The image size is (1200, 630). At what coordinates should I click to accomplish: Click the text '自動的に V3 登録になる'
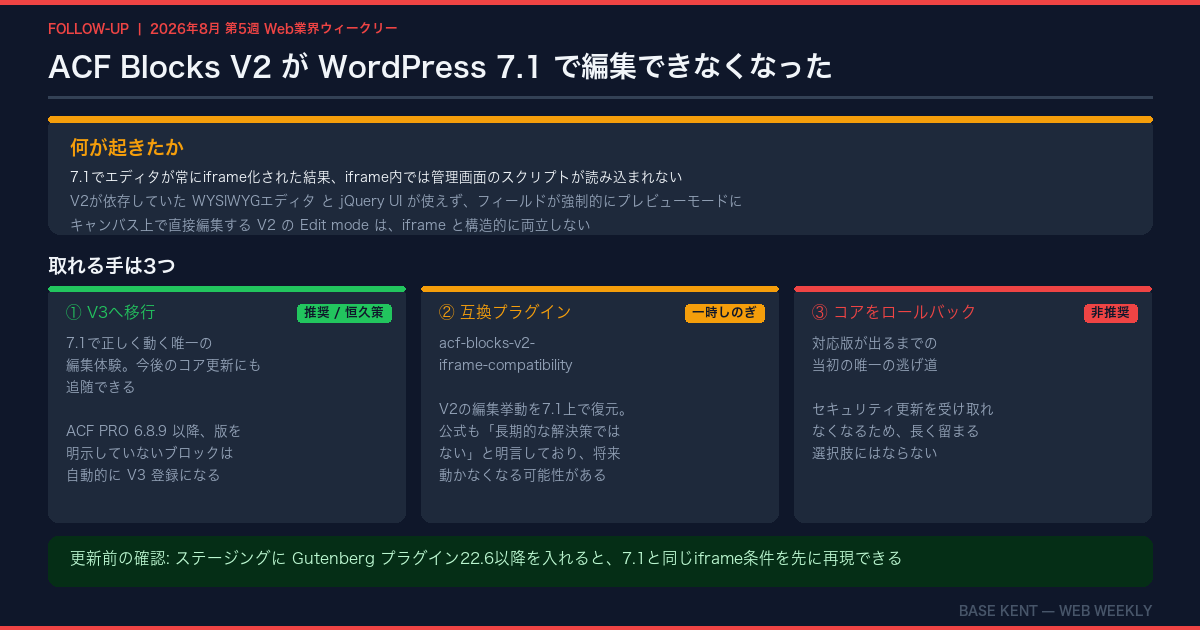(143, 475)
